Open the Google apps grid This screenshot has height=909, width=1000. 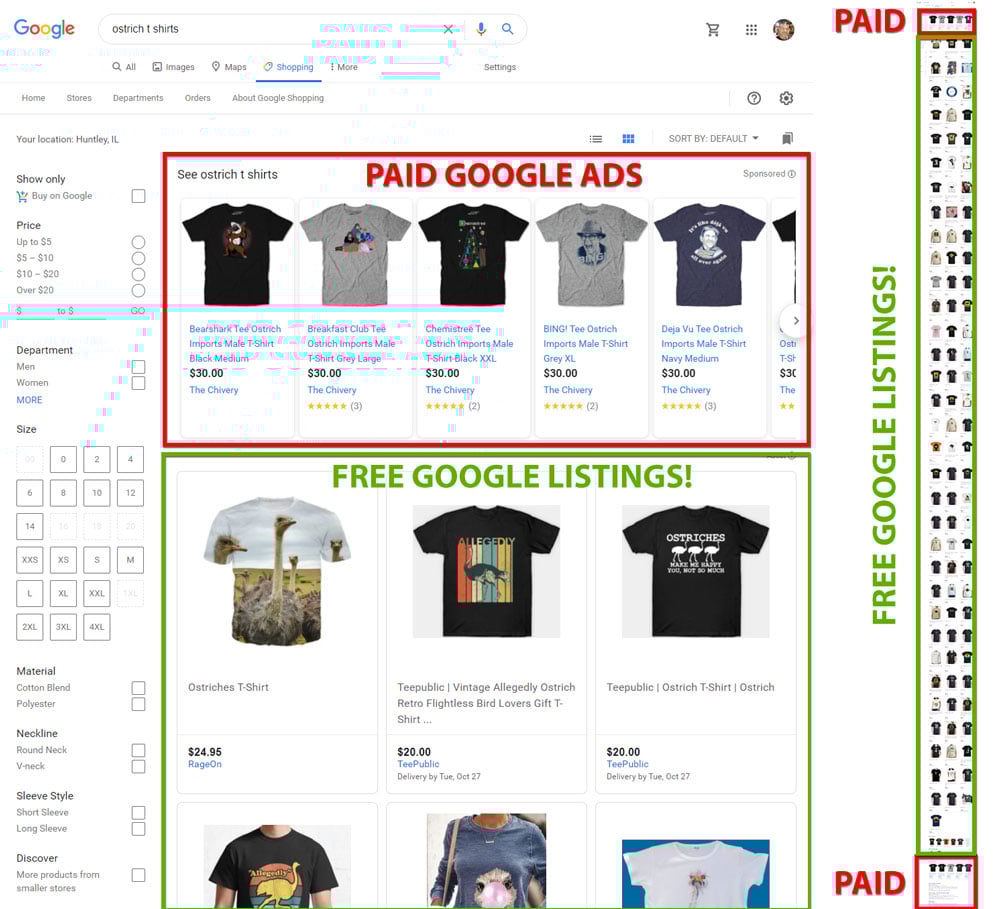point(751,29)
